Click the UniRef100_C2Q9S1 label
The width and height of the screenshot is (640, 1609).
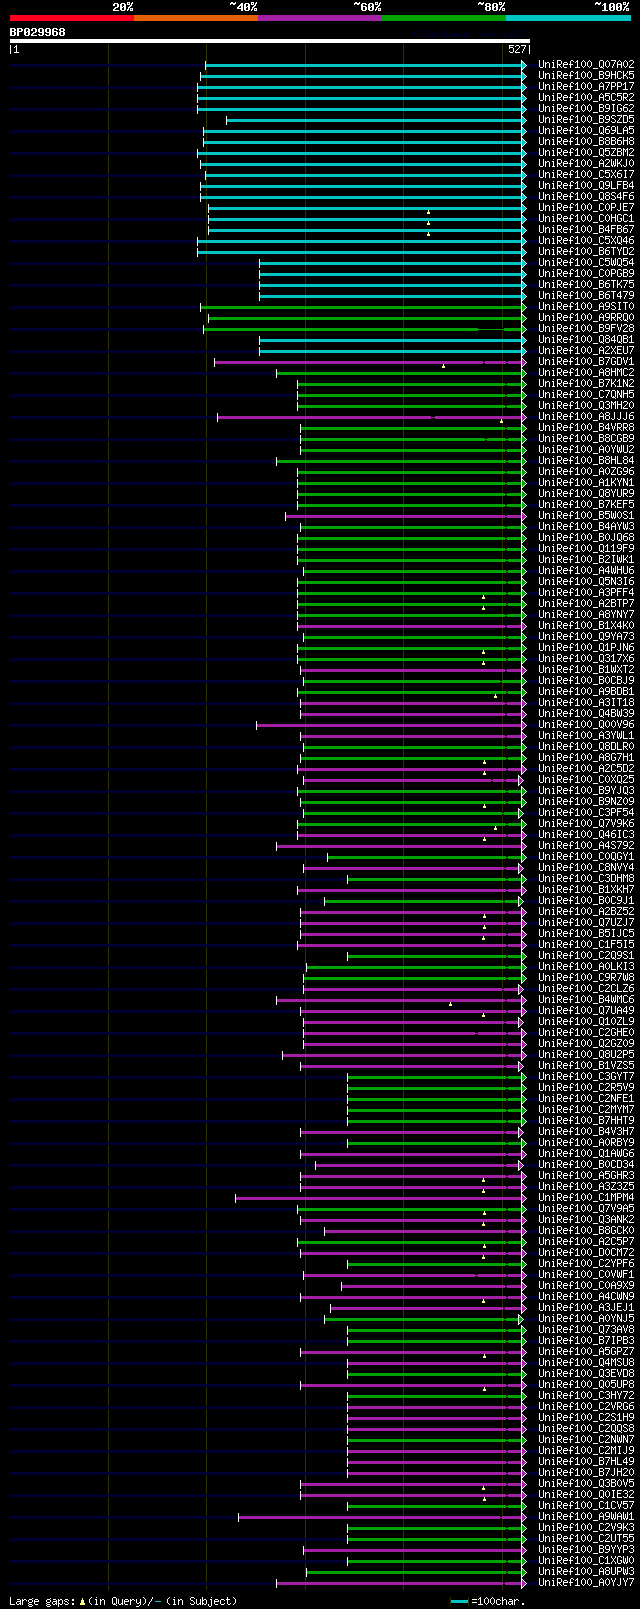pos(586,956)
